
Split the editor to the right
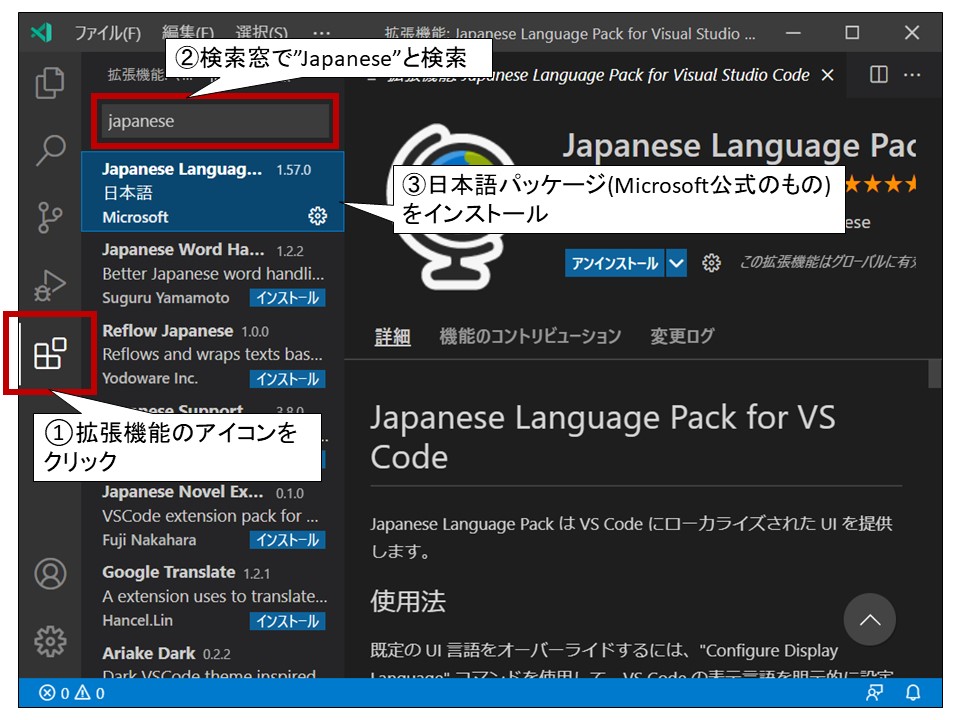[879, 75]
